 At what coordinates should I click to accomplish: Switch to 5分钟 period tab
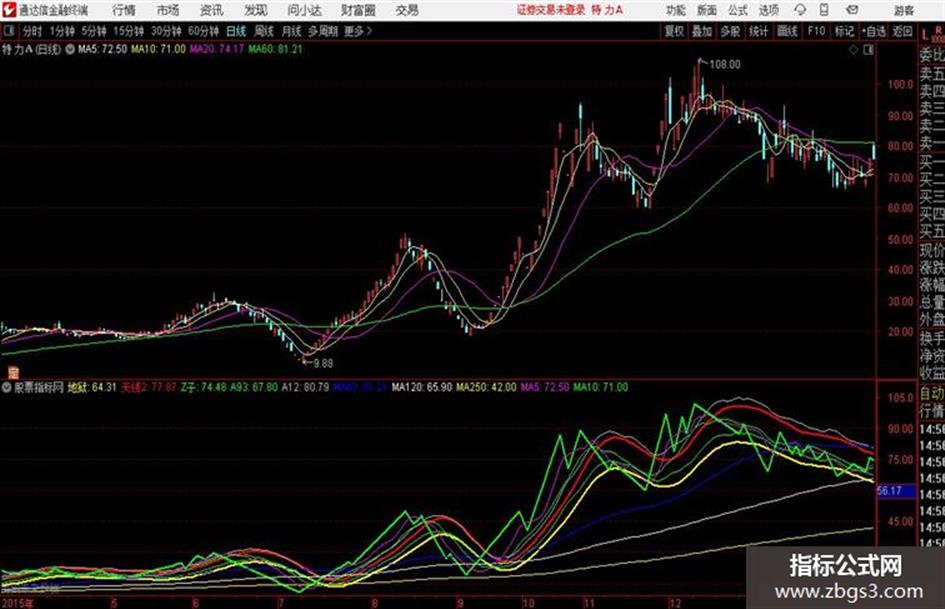93,31
